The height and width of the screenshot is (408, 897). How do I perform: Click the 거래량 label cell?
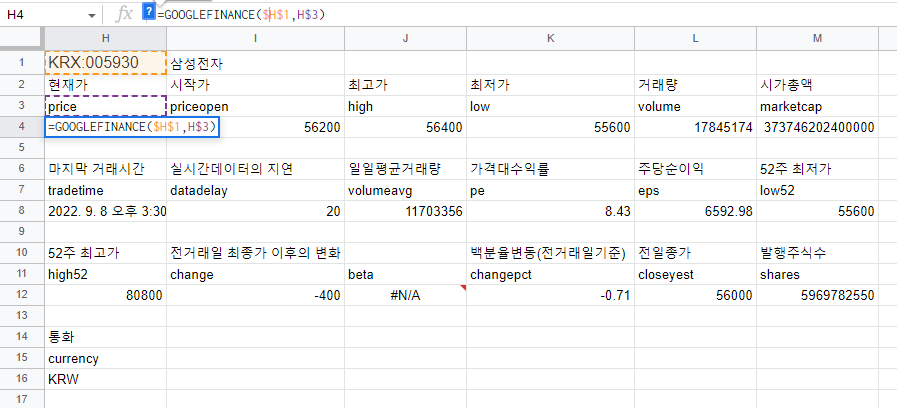[695, 85]
